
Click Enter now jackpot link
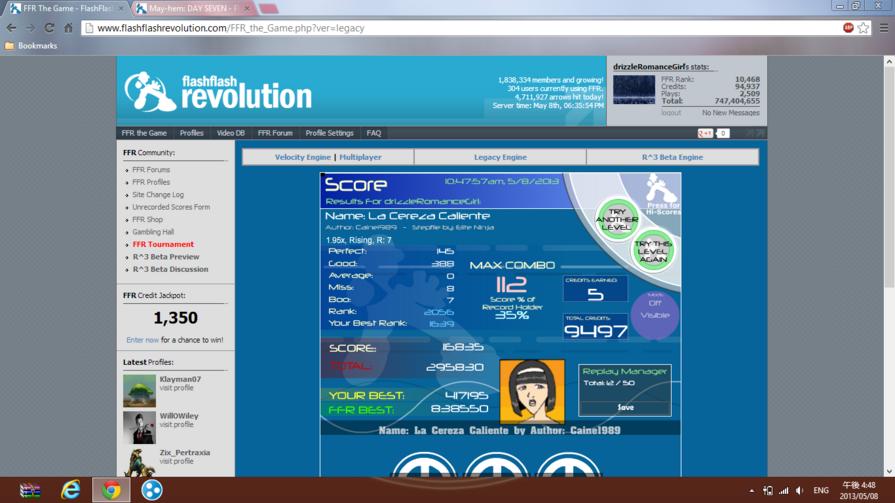[142, 340]
